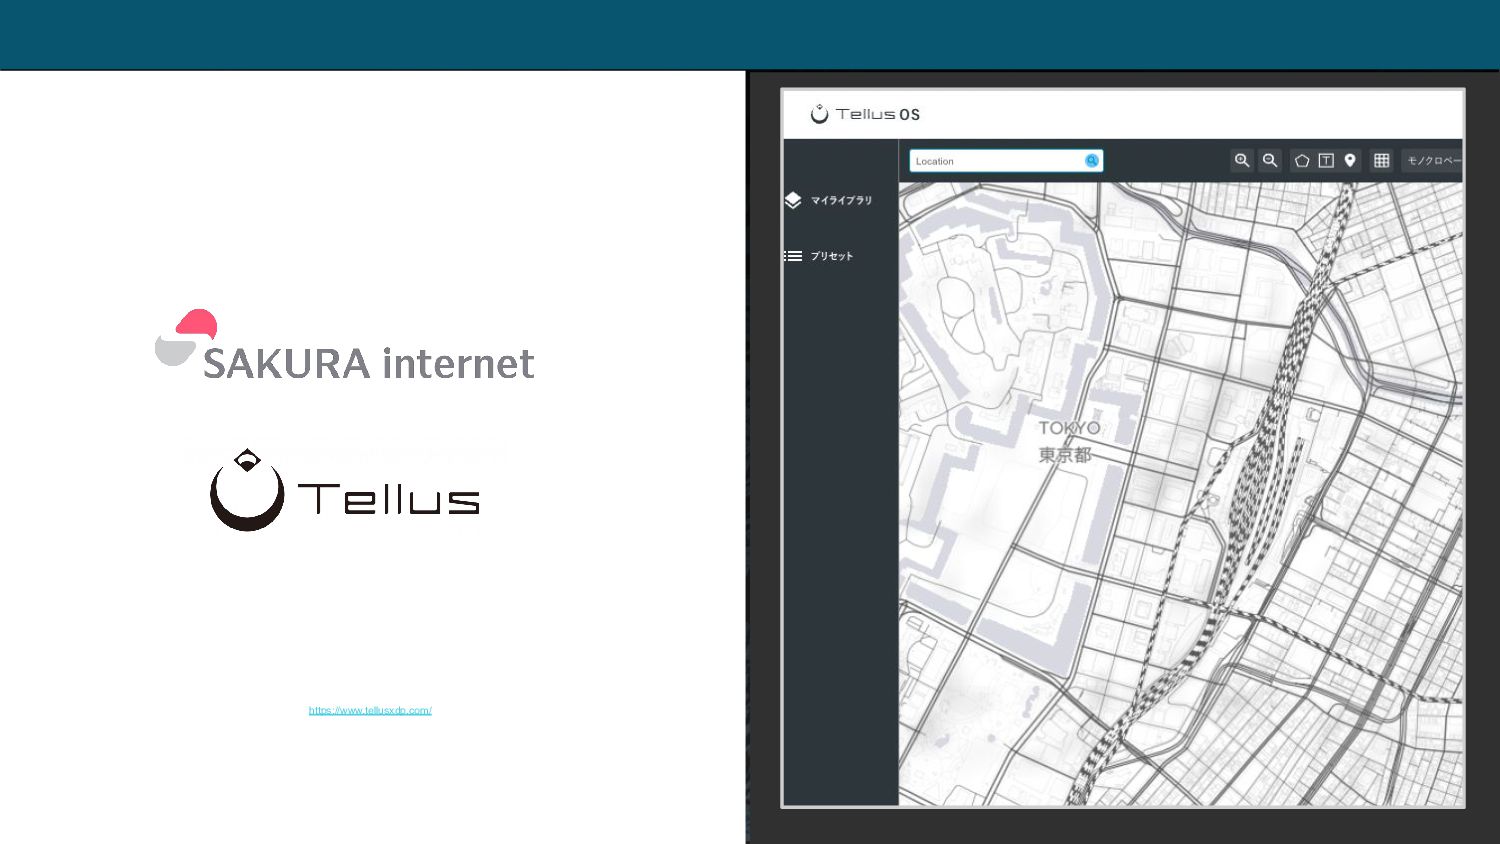Click the list icon beside プリセット
The height and width of the screenshot is (844, 1500).
tap(793, 256)
